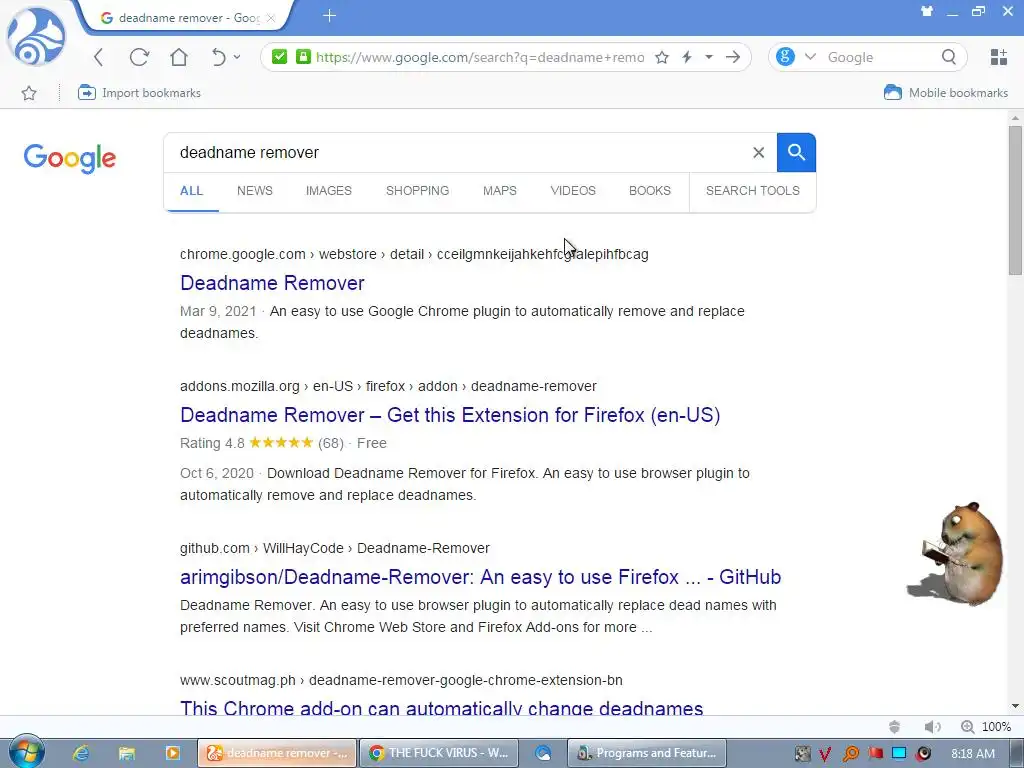Clear the search query with X
Screen dimensions: 1024x768
coord(758,152)
